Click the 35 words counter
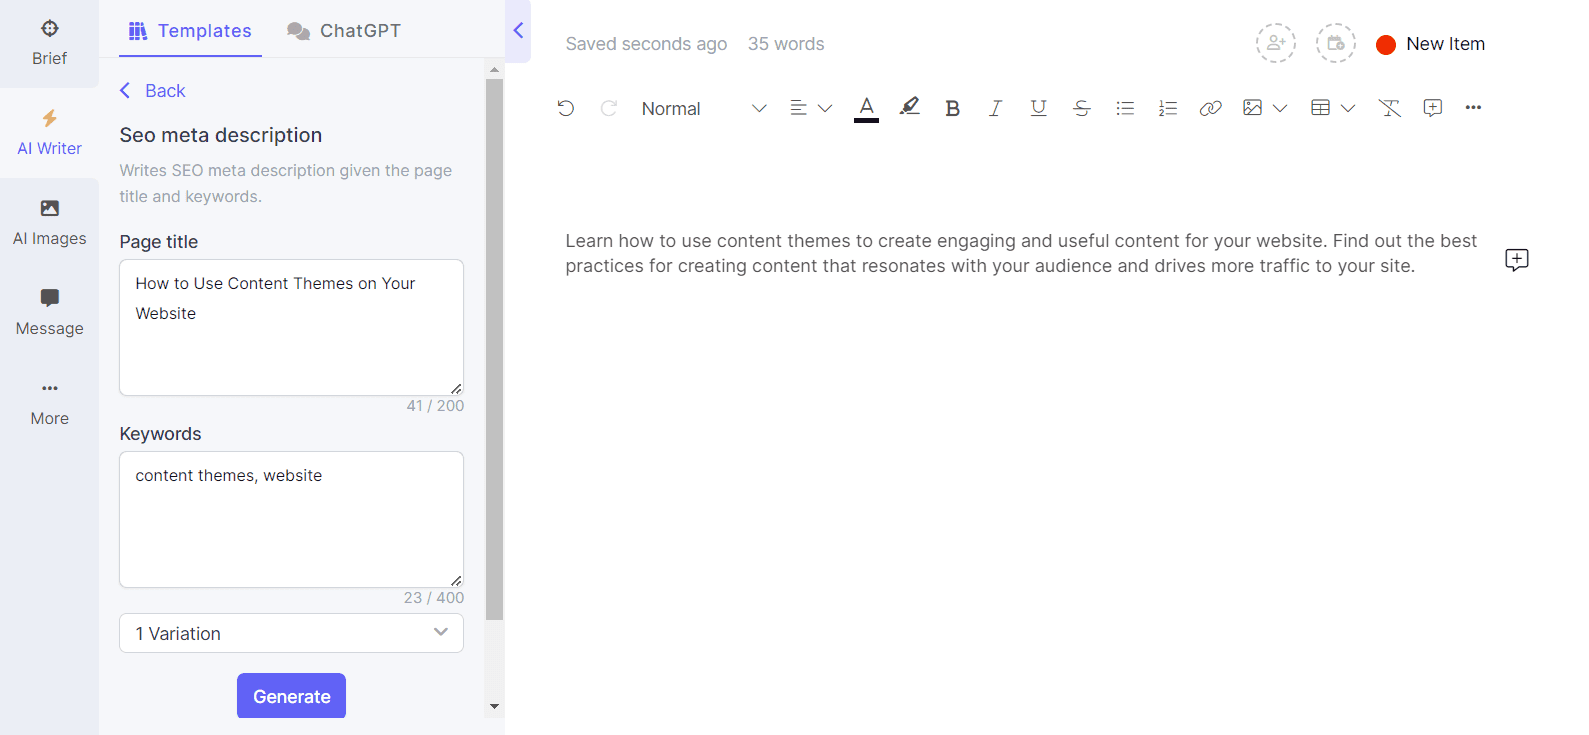 786,44
